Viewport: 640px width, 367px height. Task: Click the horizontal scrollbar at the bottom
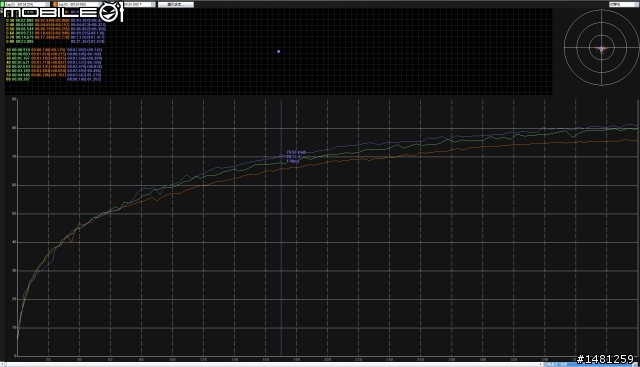[273, 364]
